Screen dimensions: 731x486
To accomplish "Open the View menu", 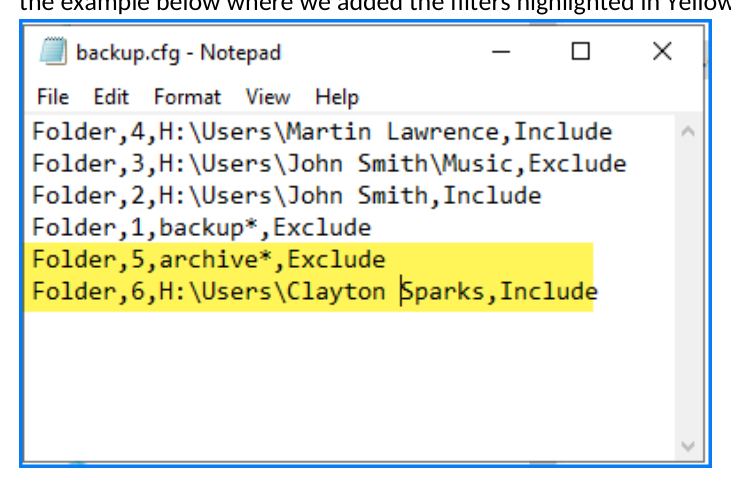I will point(268,97).
